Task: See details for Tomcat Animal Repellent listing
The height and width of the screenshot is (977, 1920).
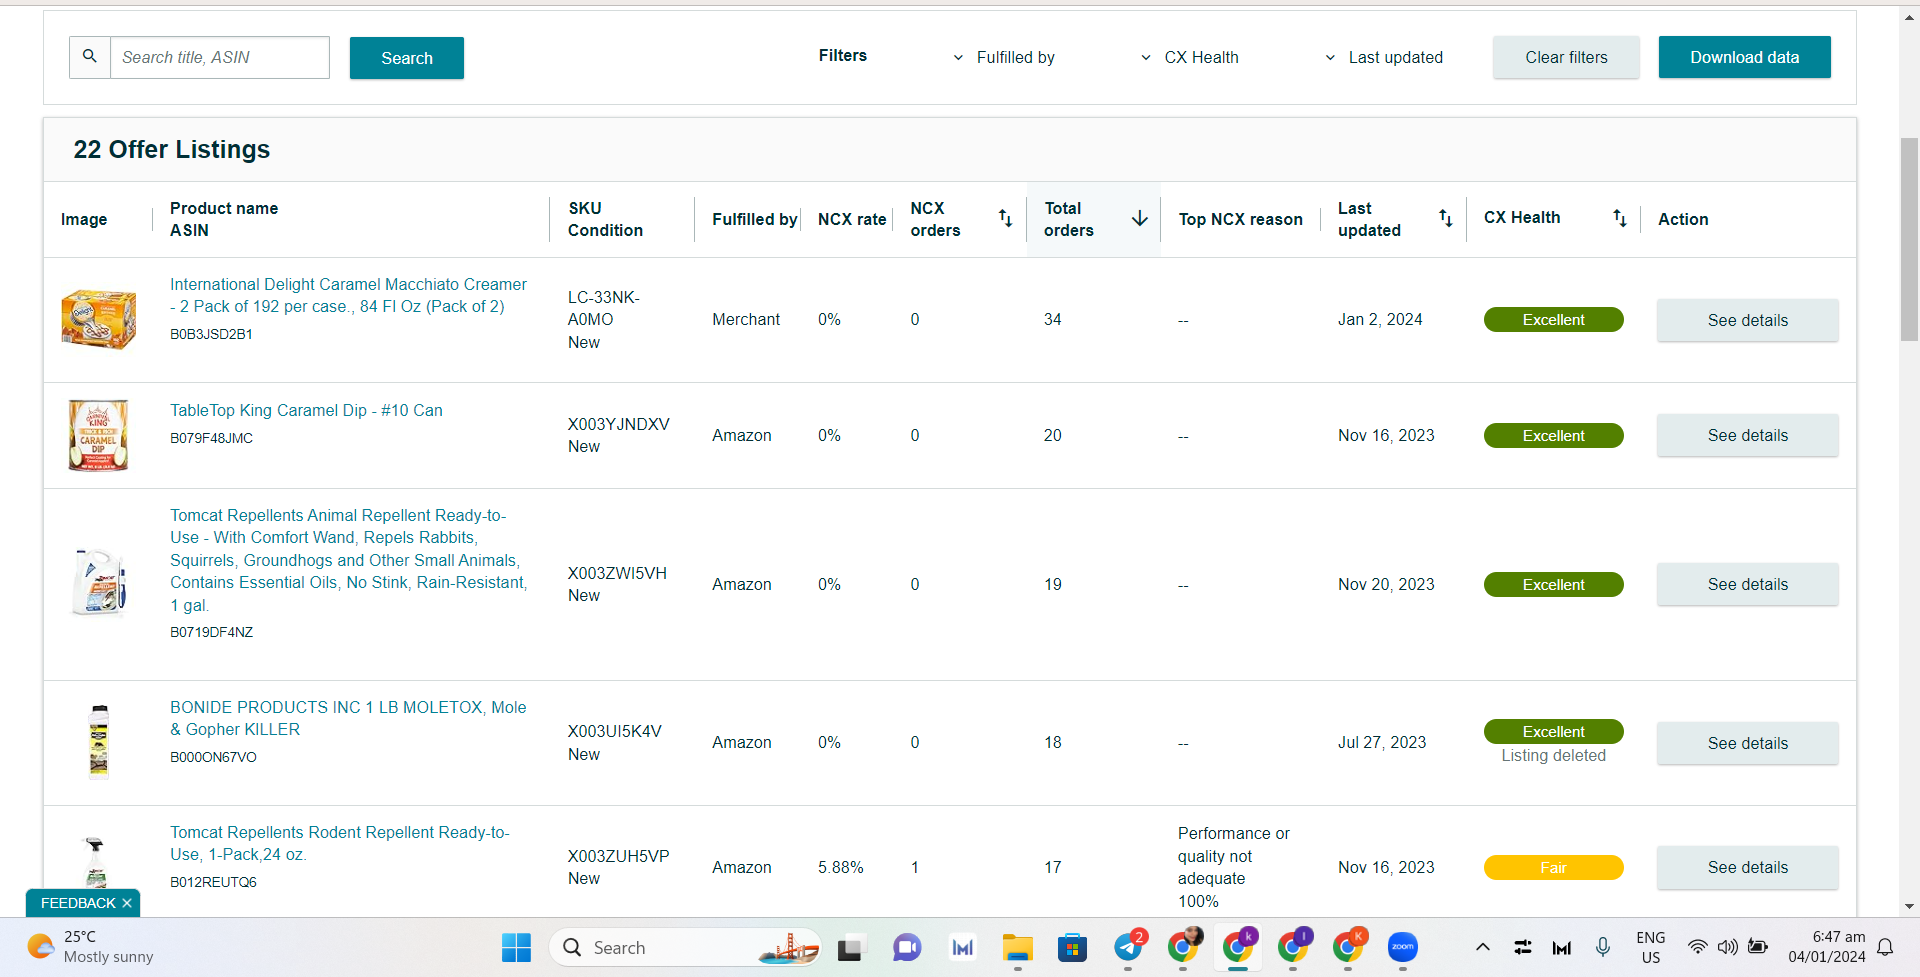Action: (x=1748, y=584)
